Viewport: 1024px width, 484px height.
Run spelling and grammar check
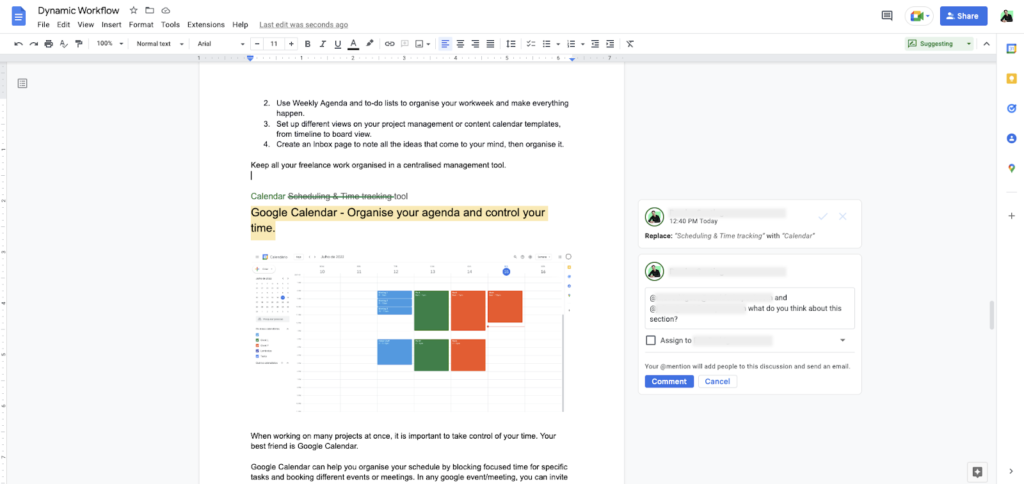(x=63, y=44)
